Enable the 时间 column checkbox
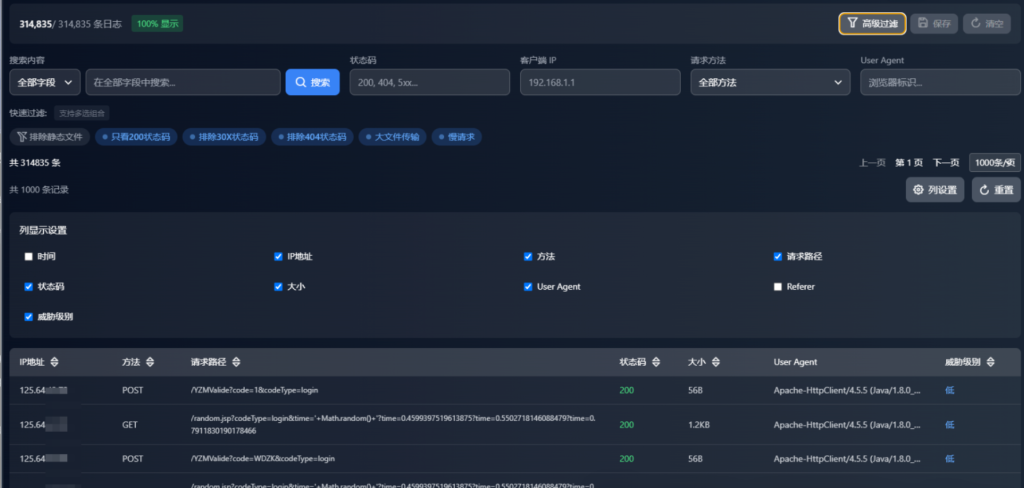The width and height of the screenshot is (1024, 488). click(29, 257)
